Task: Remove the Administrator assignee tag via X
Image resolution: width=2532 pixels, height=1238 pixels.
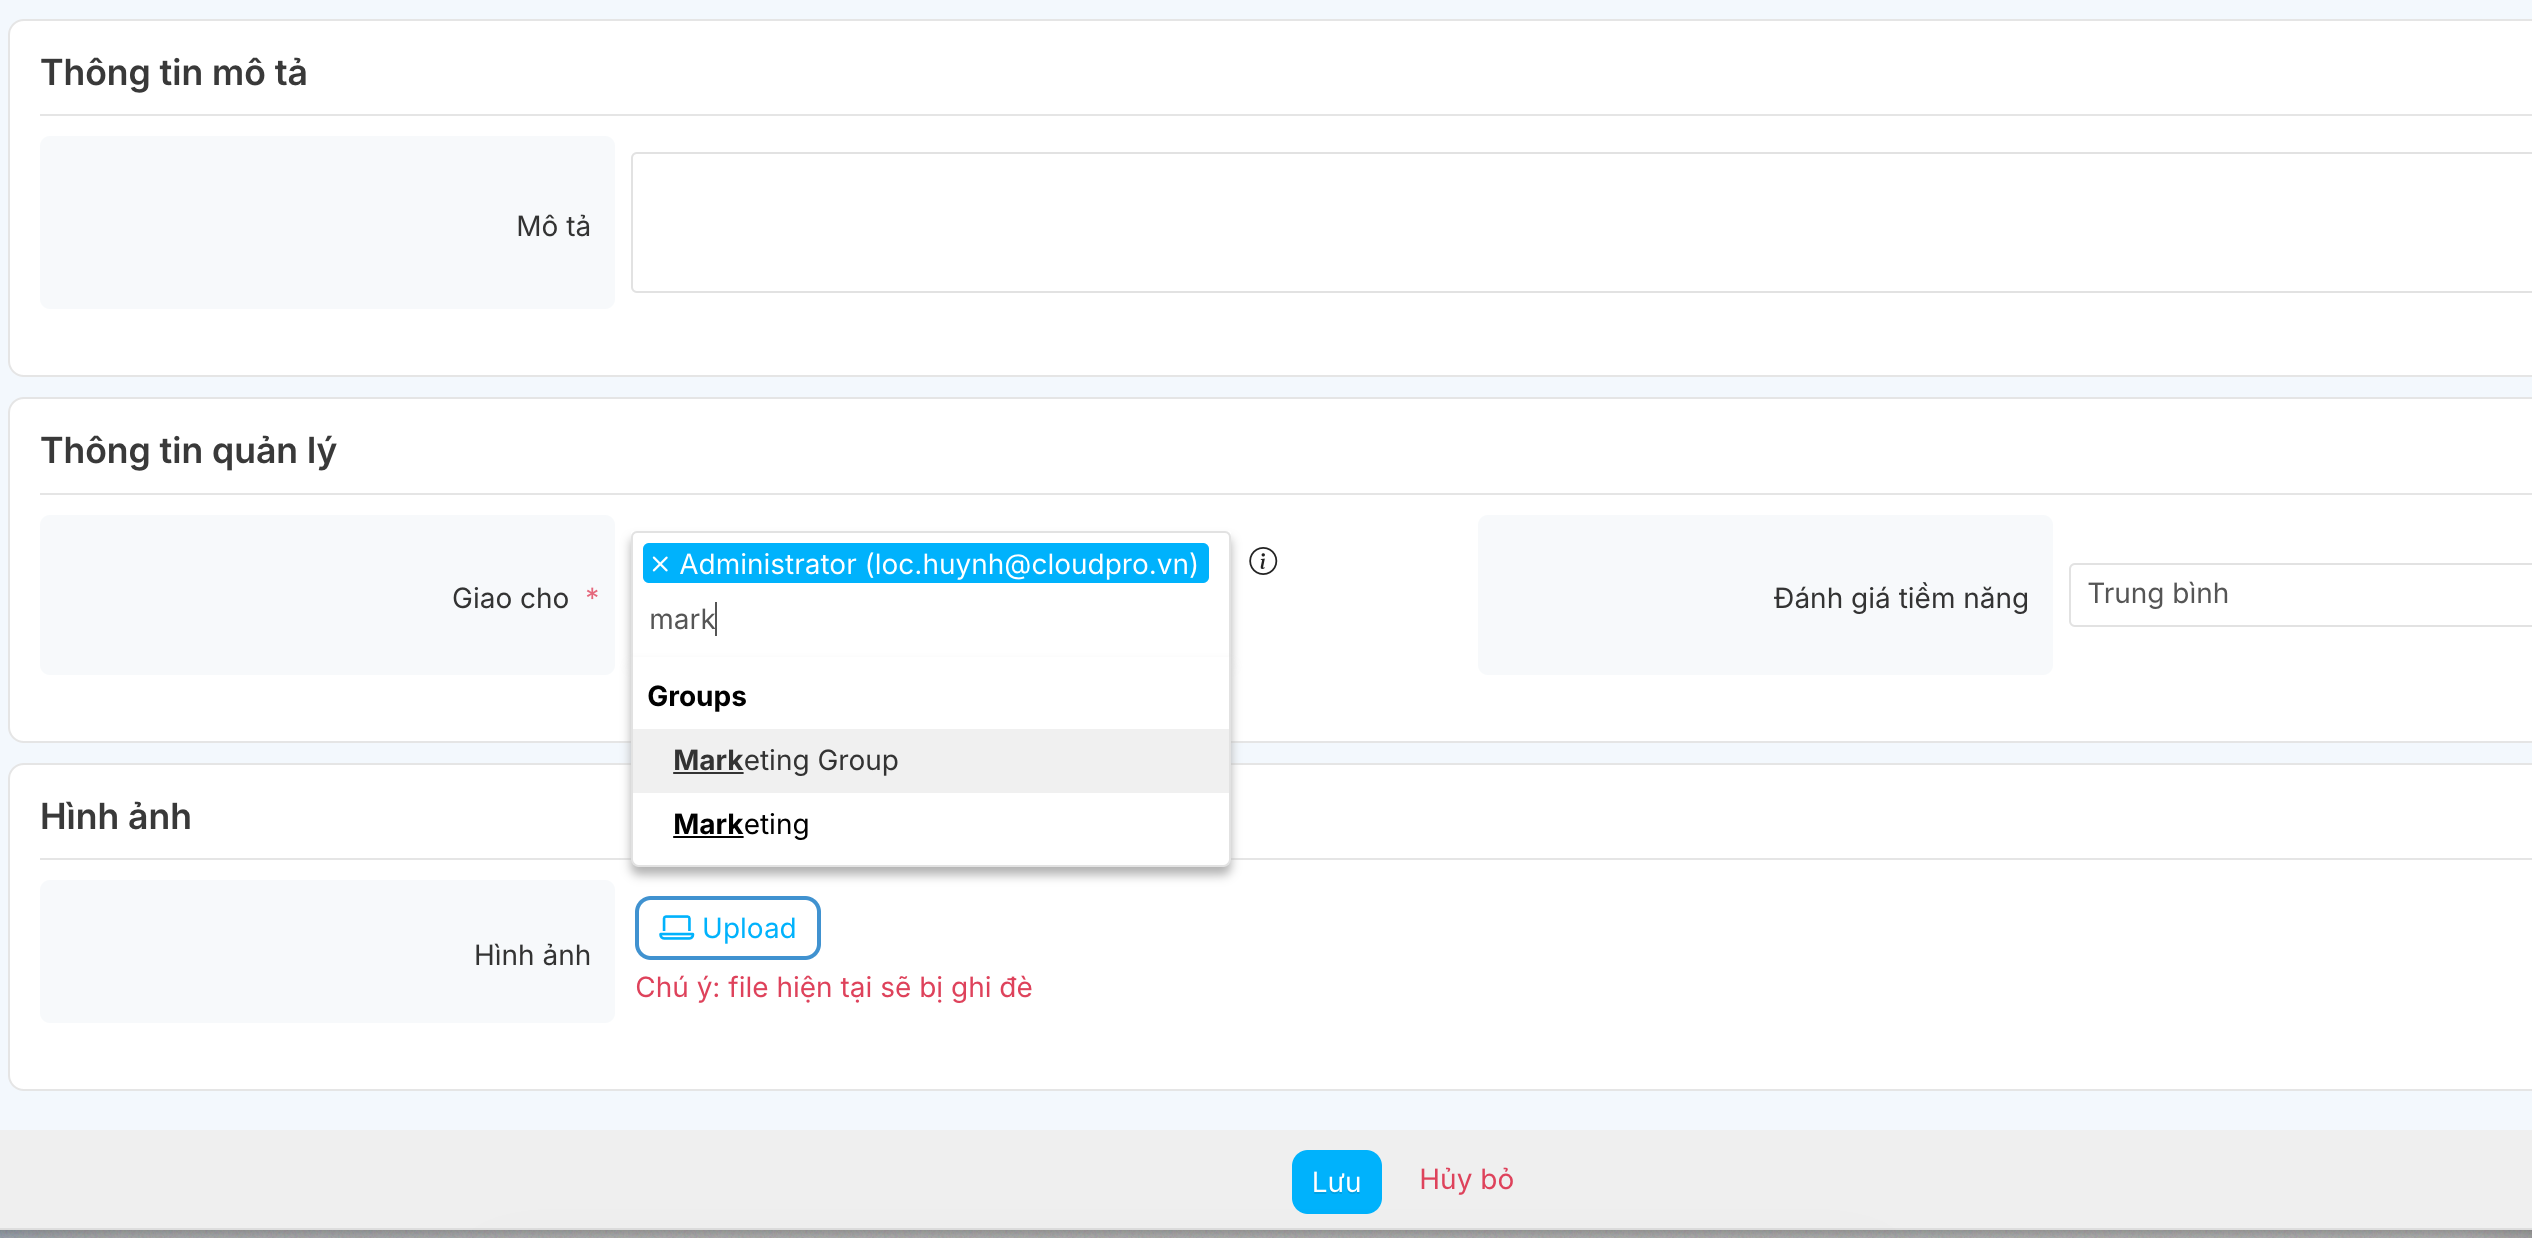Action: click(660, 565)
